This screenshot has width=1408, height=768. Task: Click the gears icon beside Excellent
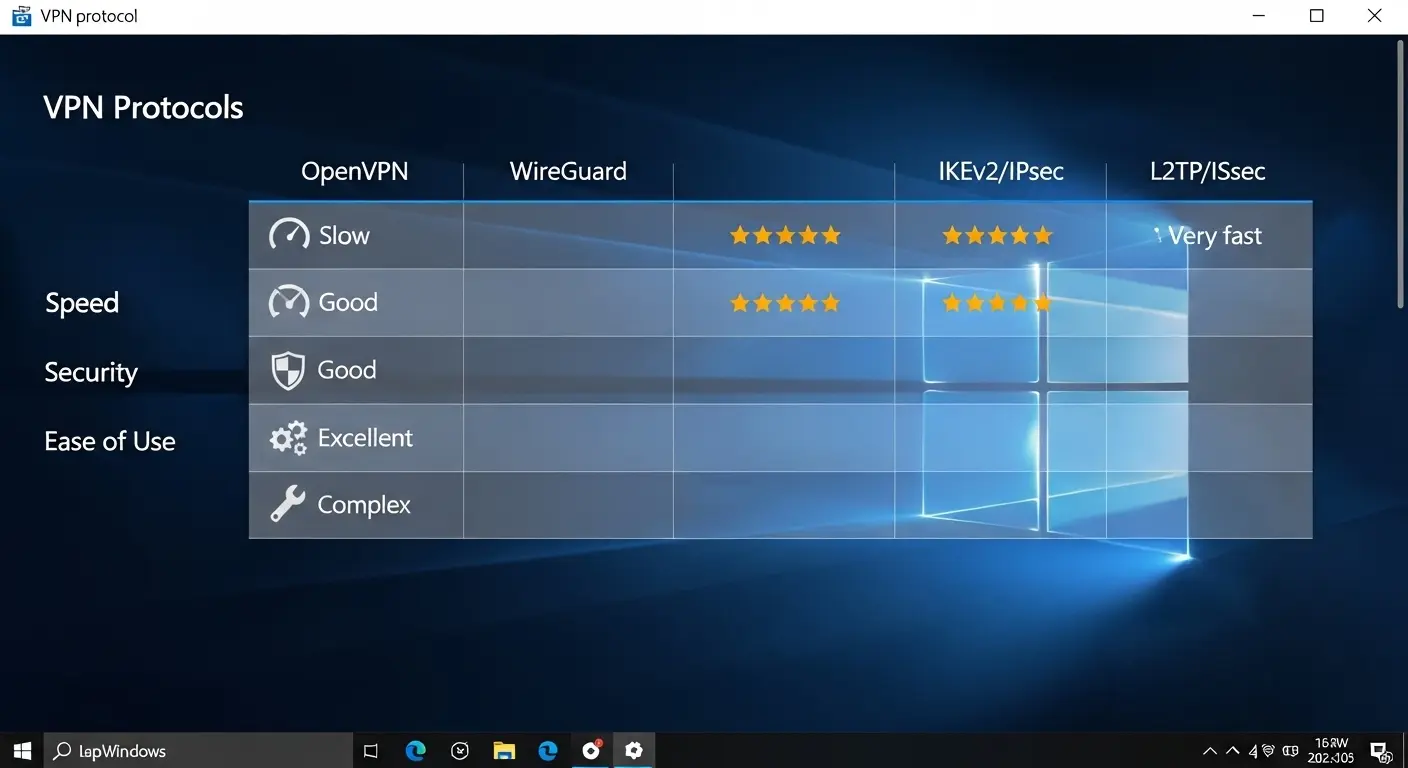tap(288, 438)
